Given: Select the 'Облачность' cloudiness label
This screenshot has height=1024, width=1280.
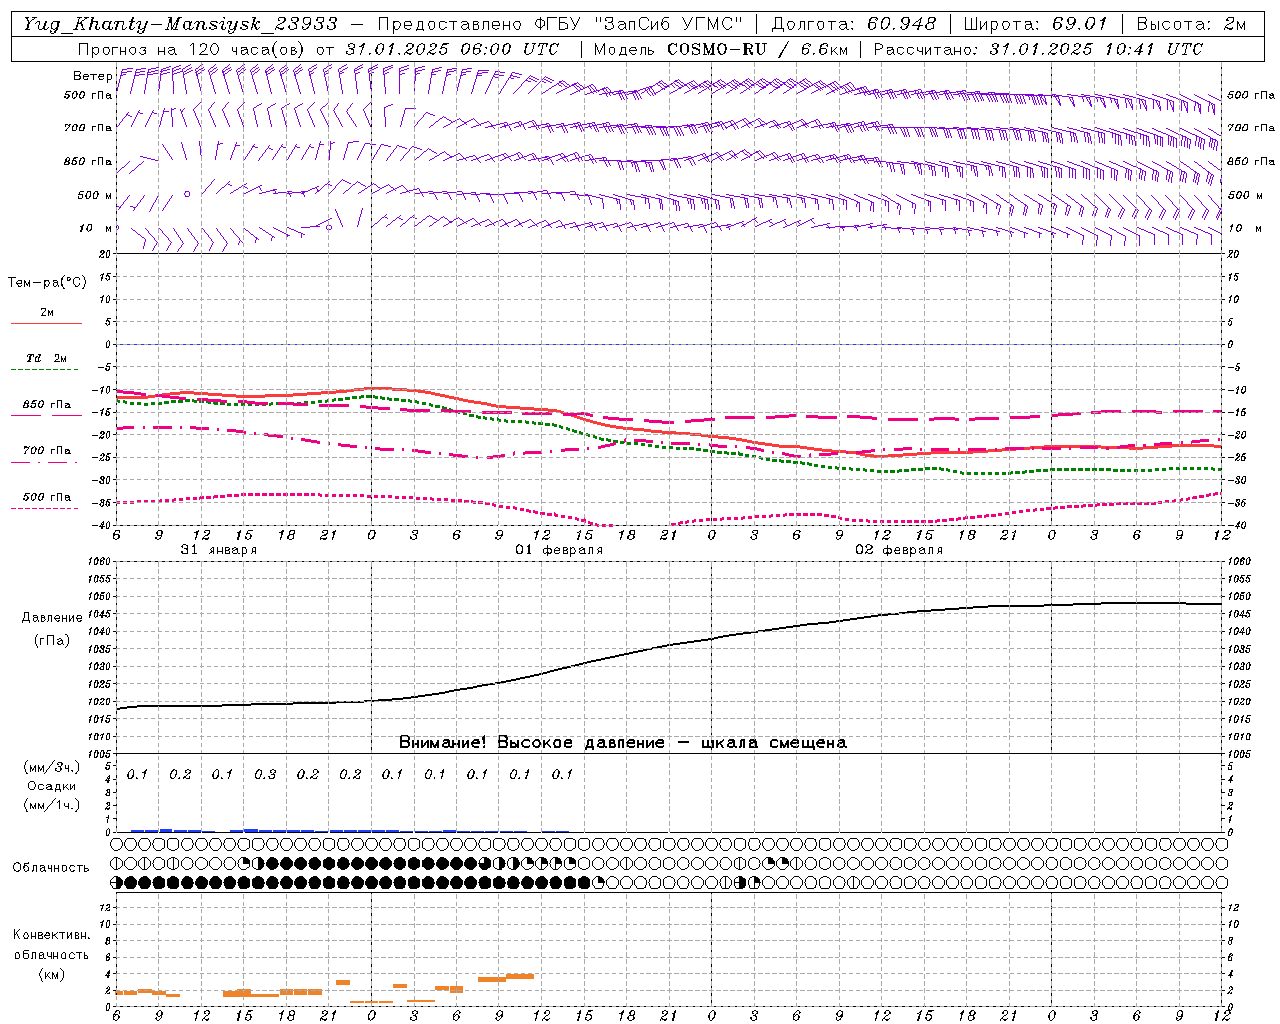Looking at the screenshot, I should tap(51, 868).
